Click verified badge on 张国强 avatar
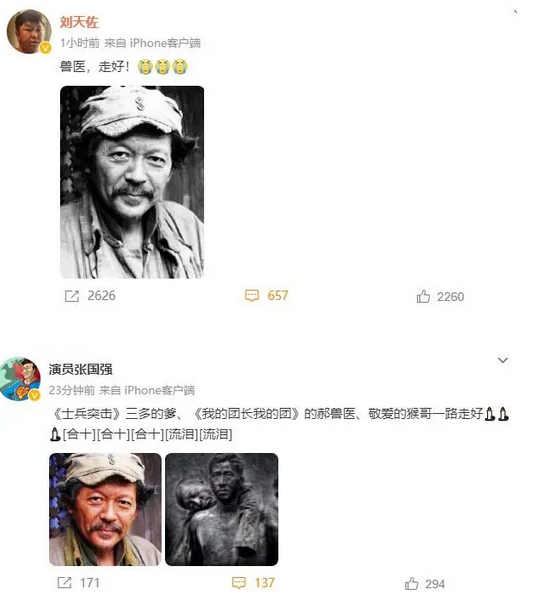533x605 pixels. [x=35, y=395]
